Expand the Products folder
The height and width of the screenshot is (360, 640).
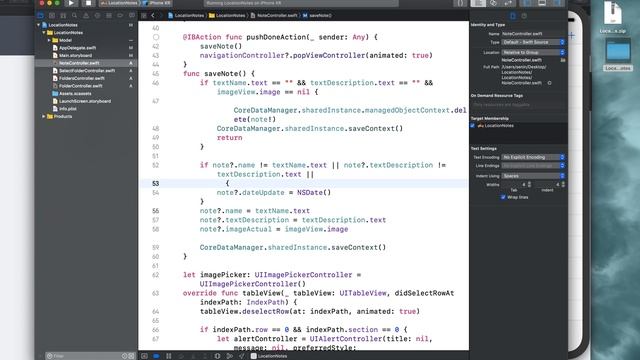pos(44,116)
